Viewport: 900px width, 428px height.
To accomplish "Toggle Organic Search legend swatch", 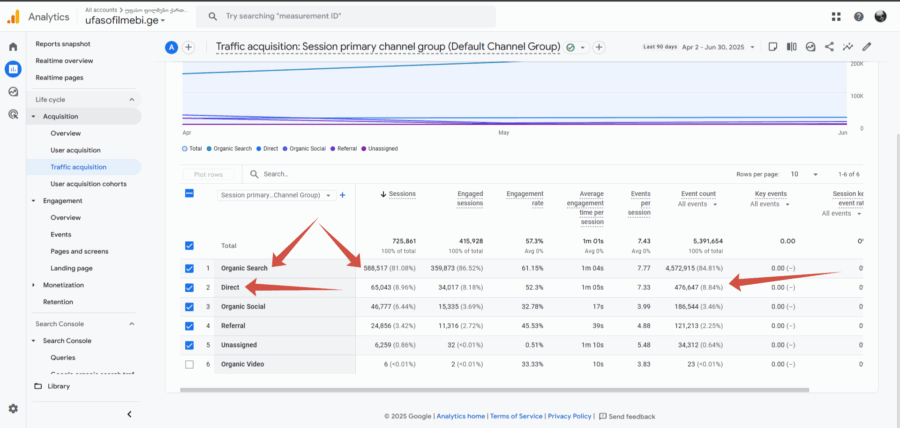I will [x=209, y=149].
